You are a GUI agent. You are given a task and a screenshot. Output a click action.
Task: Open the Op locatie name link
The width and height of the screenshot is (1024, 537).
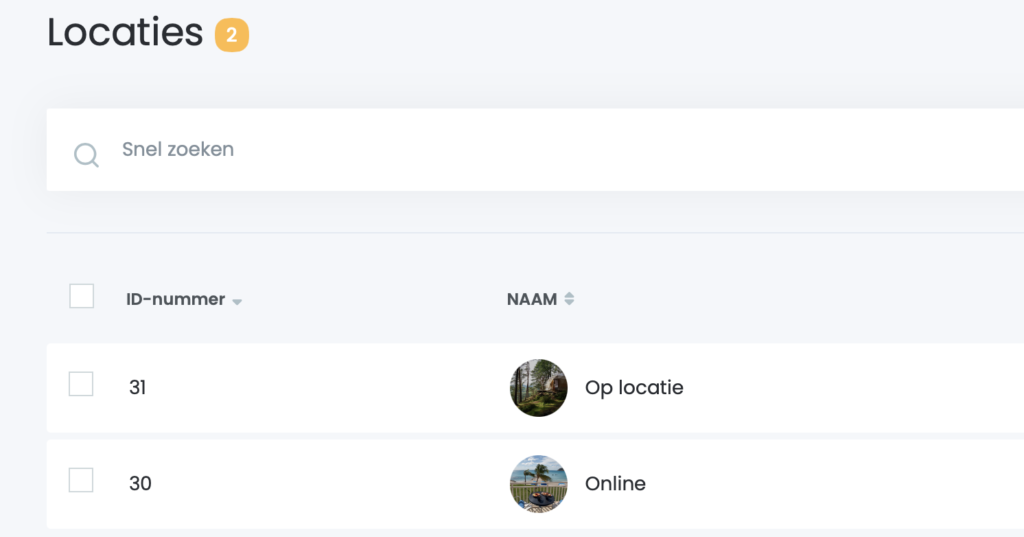pyautogui.click(x=634, y=388)
